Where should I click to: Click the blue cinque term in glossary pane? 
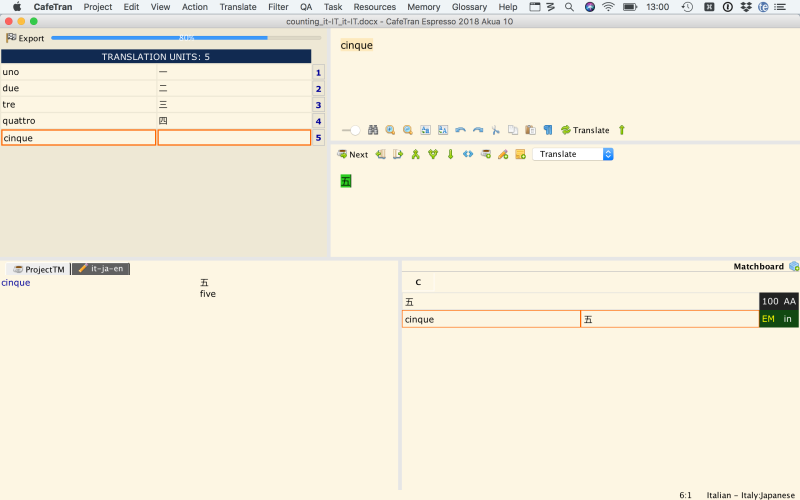pyautogui.click(x=16, y=283)
